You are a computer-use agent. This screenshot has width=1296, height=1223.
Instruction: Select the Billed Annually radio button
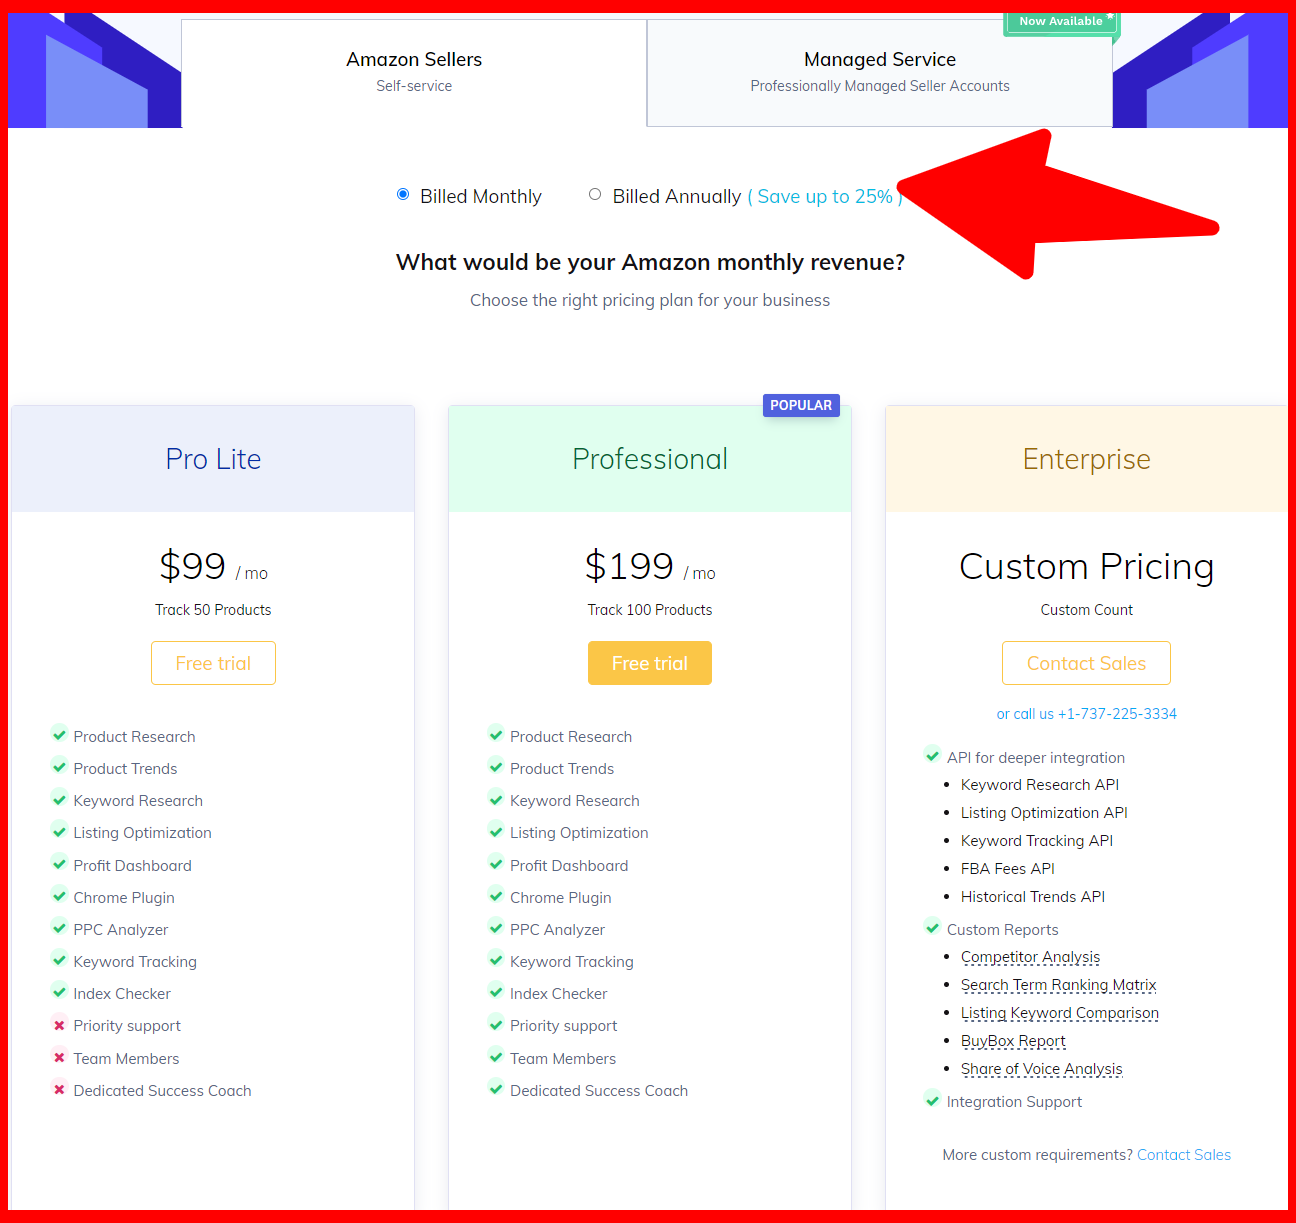coord(595,194)
